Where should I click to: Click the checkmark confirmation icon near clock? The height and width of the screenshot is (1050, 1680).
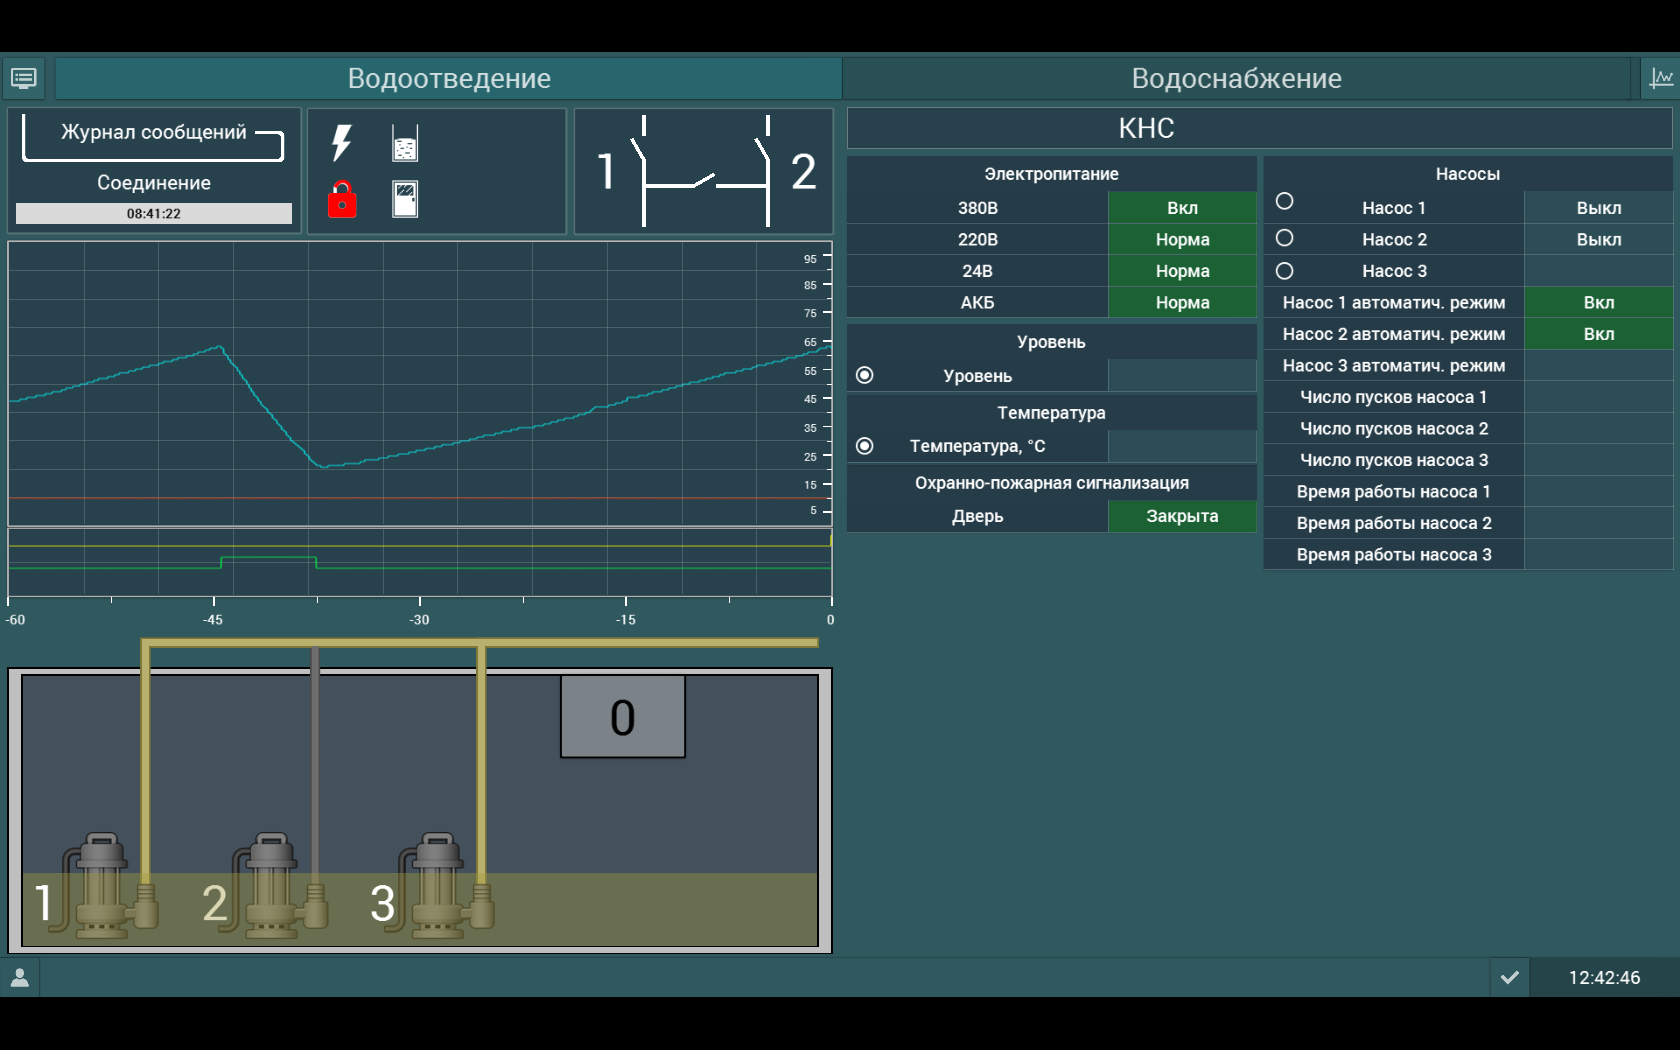click(x=1510, y=978)
